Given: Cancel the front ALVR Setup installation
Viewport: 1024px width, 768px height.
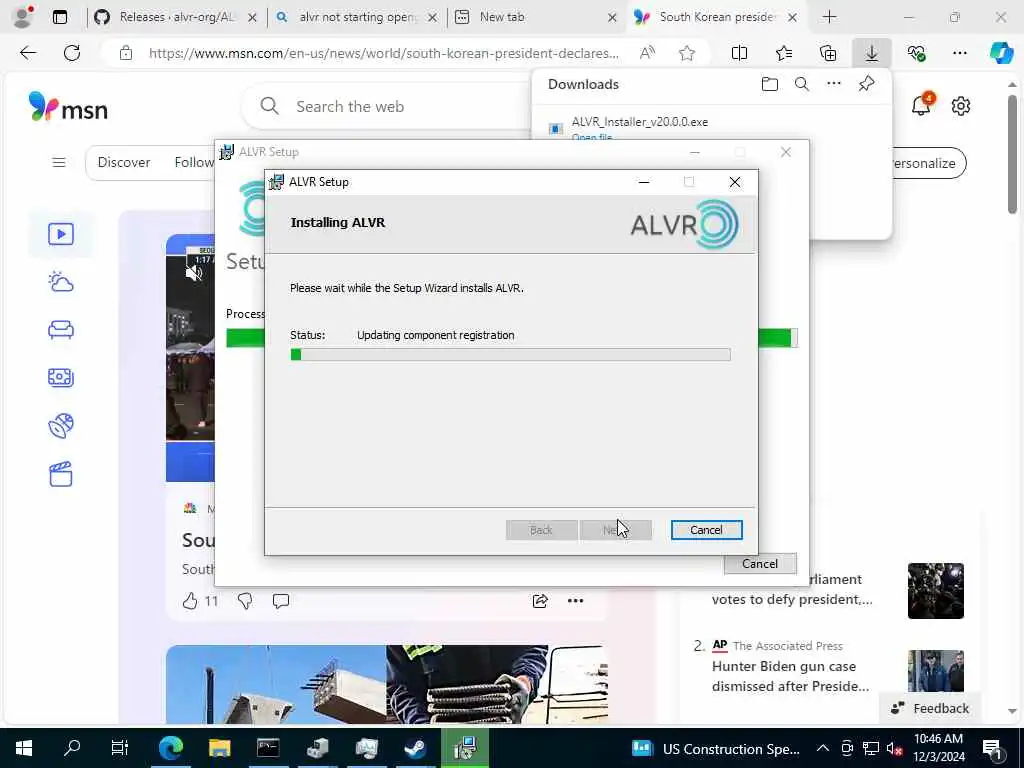Looking at the screenshot, I should point(706,530).
